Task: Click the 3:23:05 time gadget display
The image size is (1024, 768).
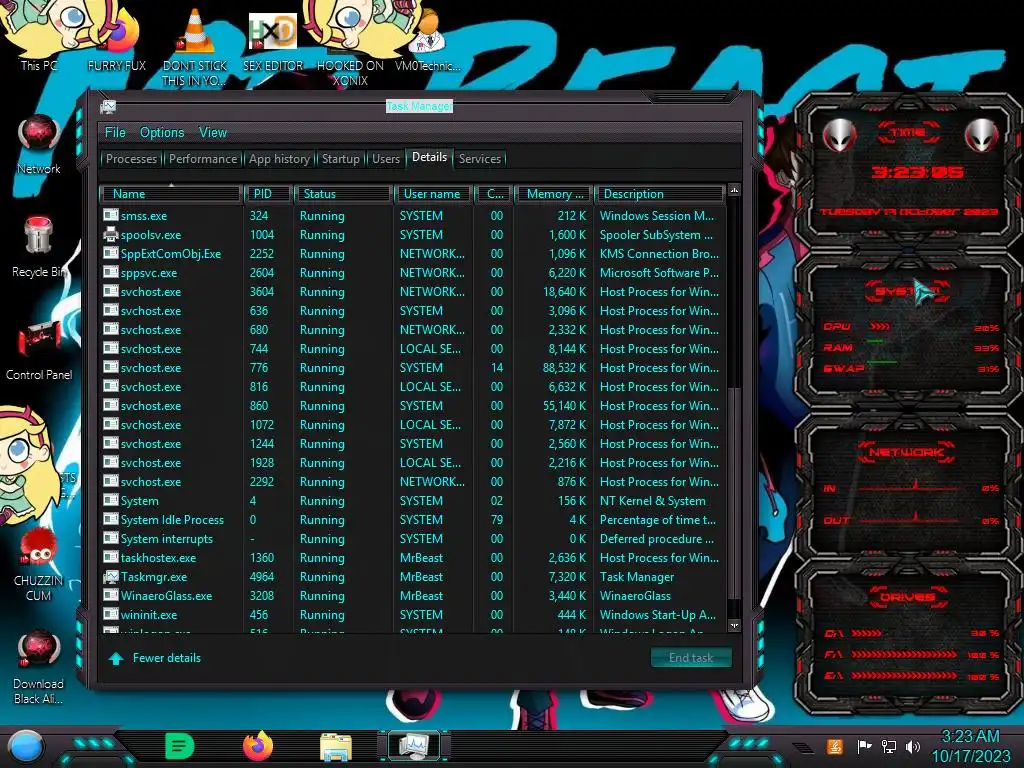Action: [918, 172]
